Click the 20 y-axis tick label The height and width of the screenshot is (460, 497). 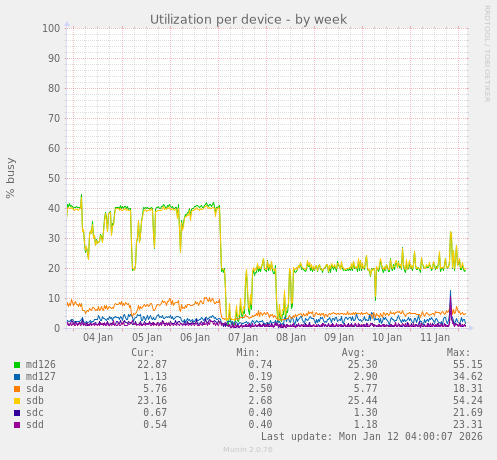tap(54, 268)
